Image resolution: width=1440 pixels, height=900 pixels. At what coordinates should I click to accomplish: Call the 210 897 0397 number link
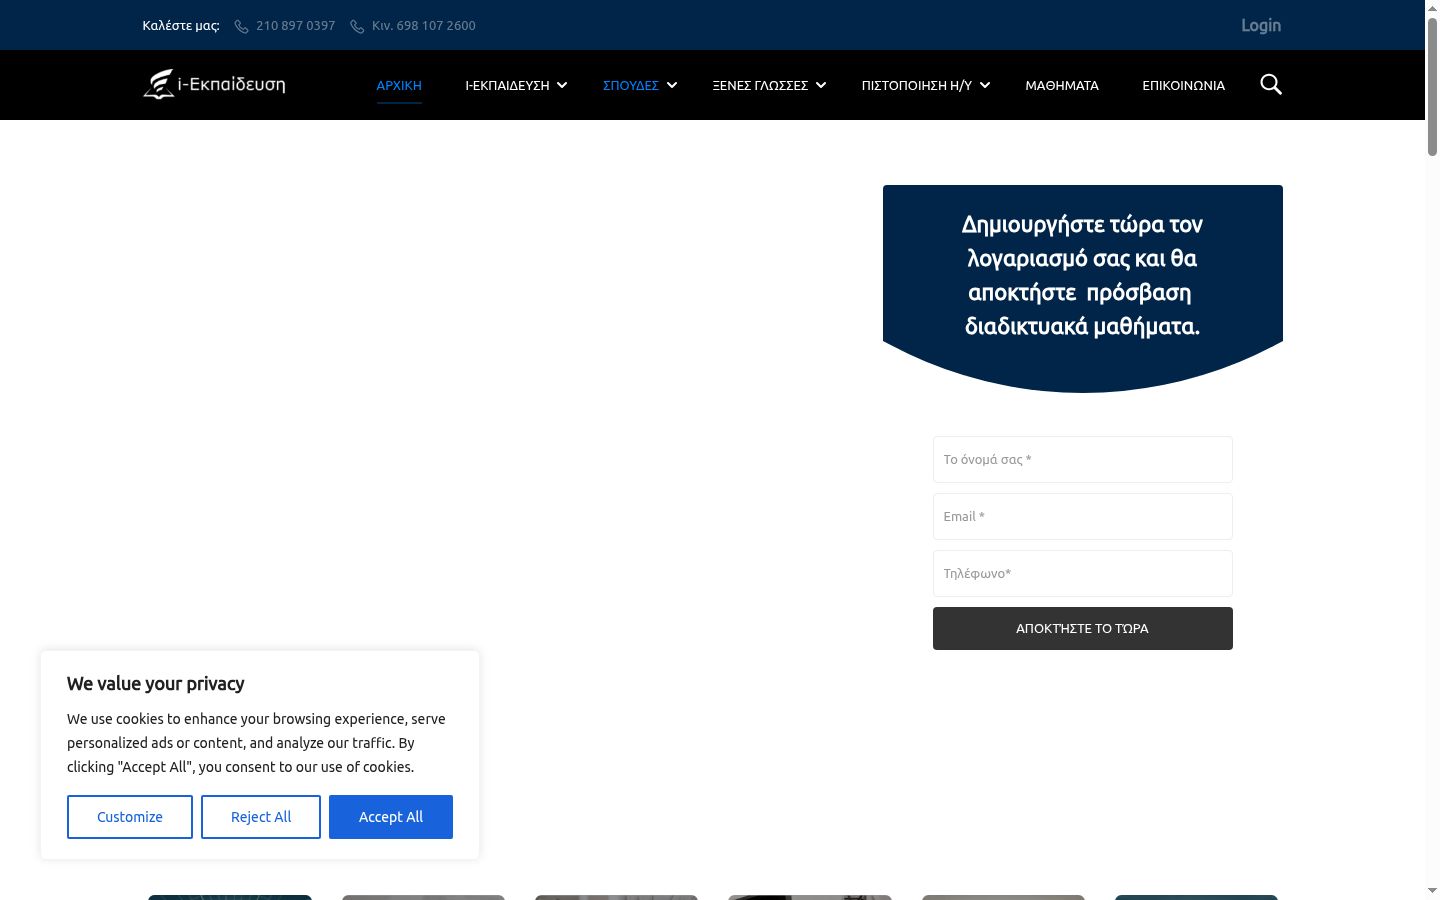click(x=295, y=26)
